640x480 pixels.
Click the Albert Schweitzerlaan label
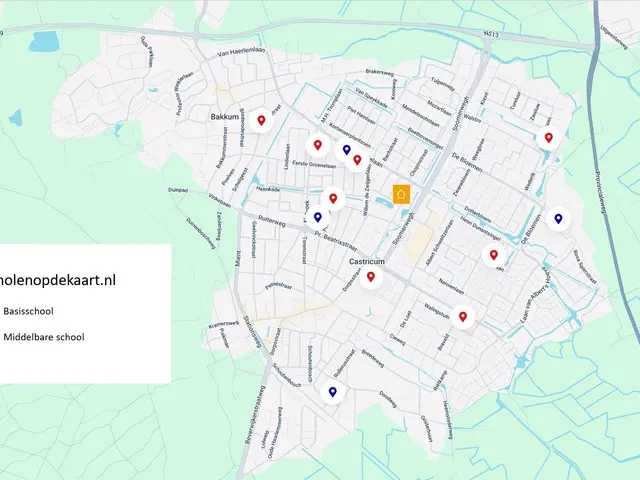coord(440,243)
